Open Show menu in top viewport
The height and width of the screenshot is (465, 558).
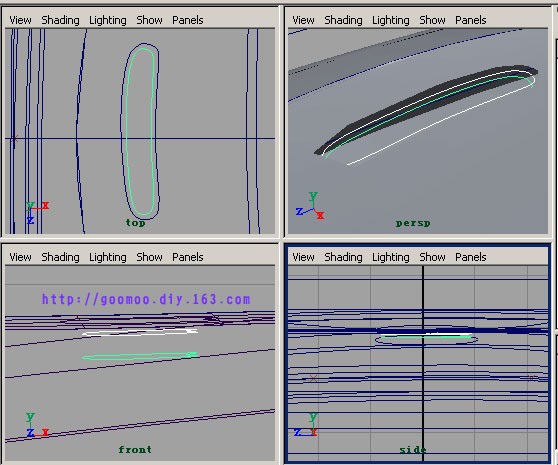[x=149, y=20]
